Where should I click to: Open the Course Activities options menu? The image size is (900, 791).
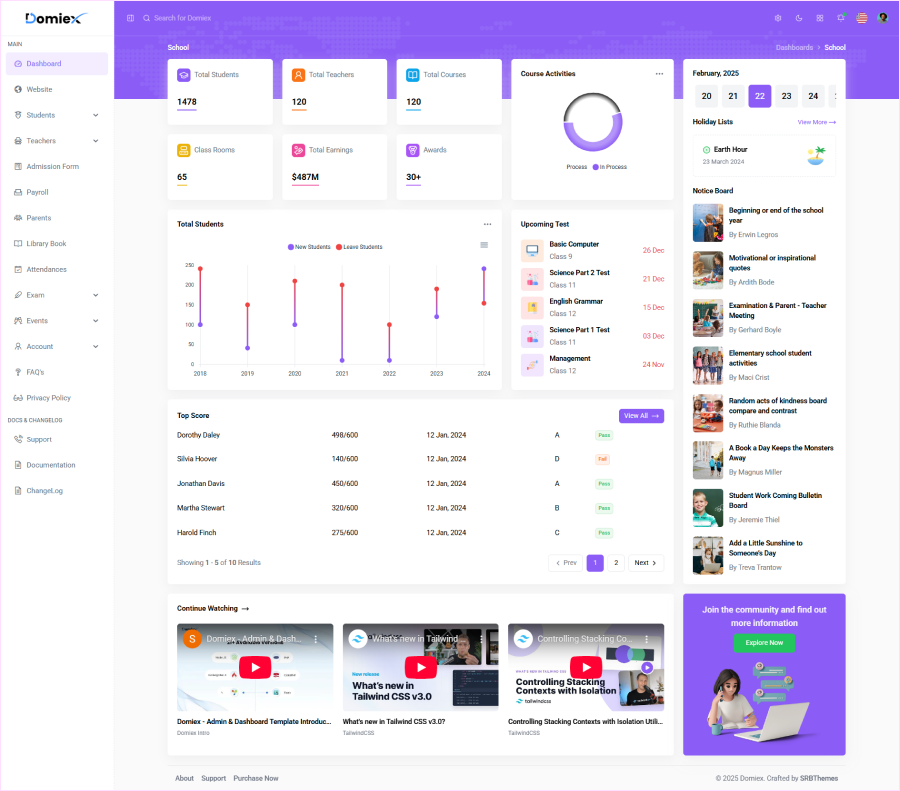pos(659,73)
